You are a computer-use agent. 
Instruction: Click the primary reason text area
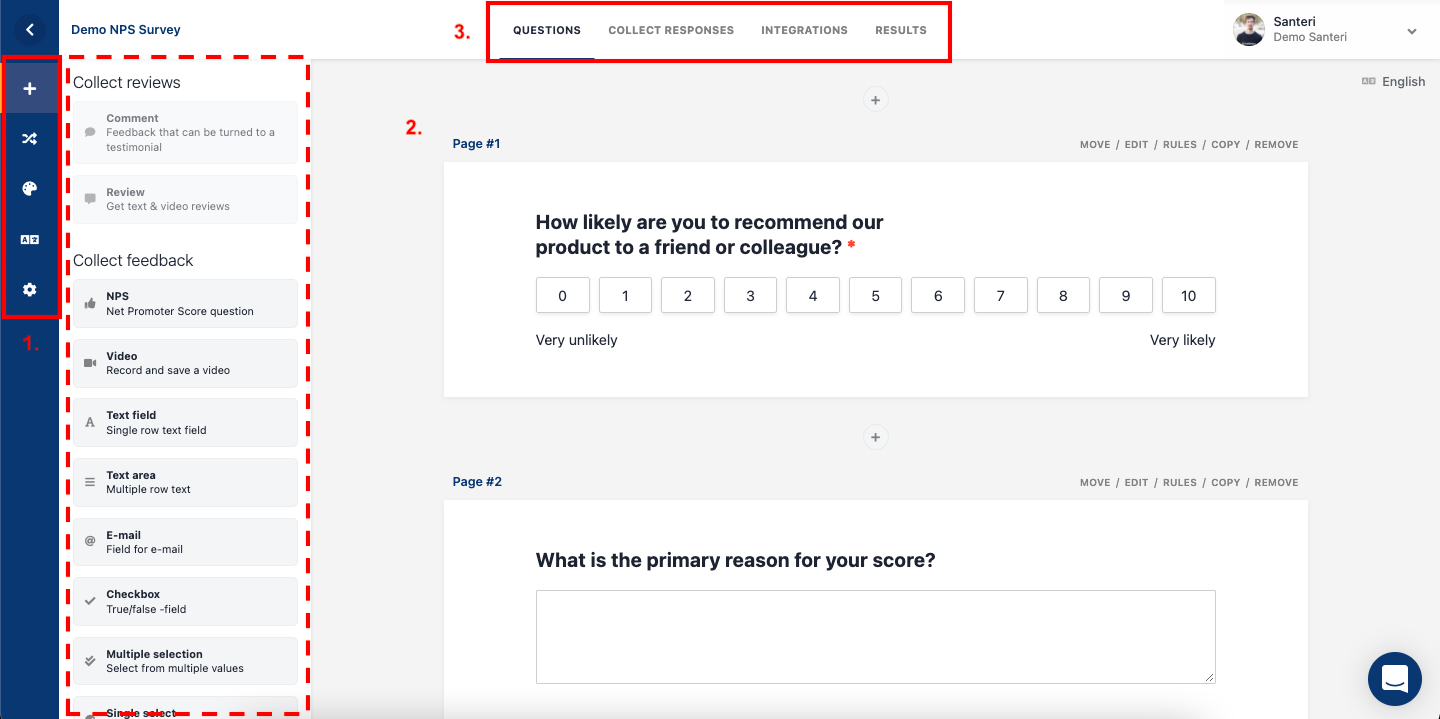[x=875, y=637]
